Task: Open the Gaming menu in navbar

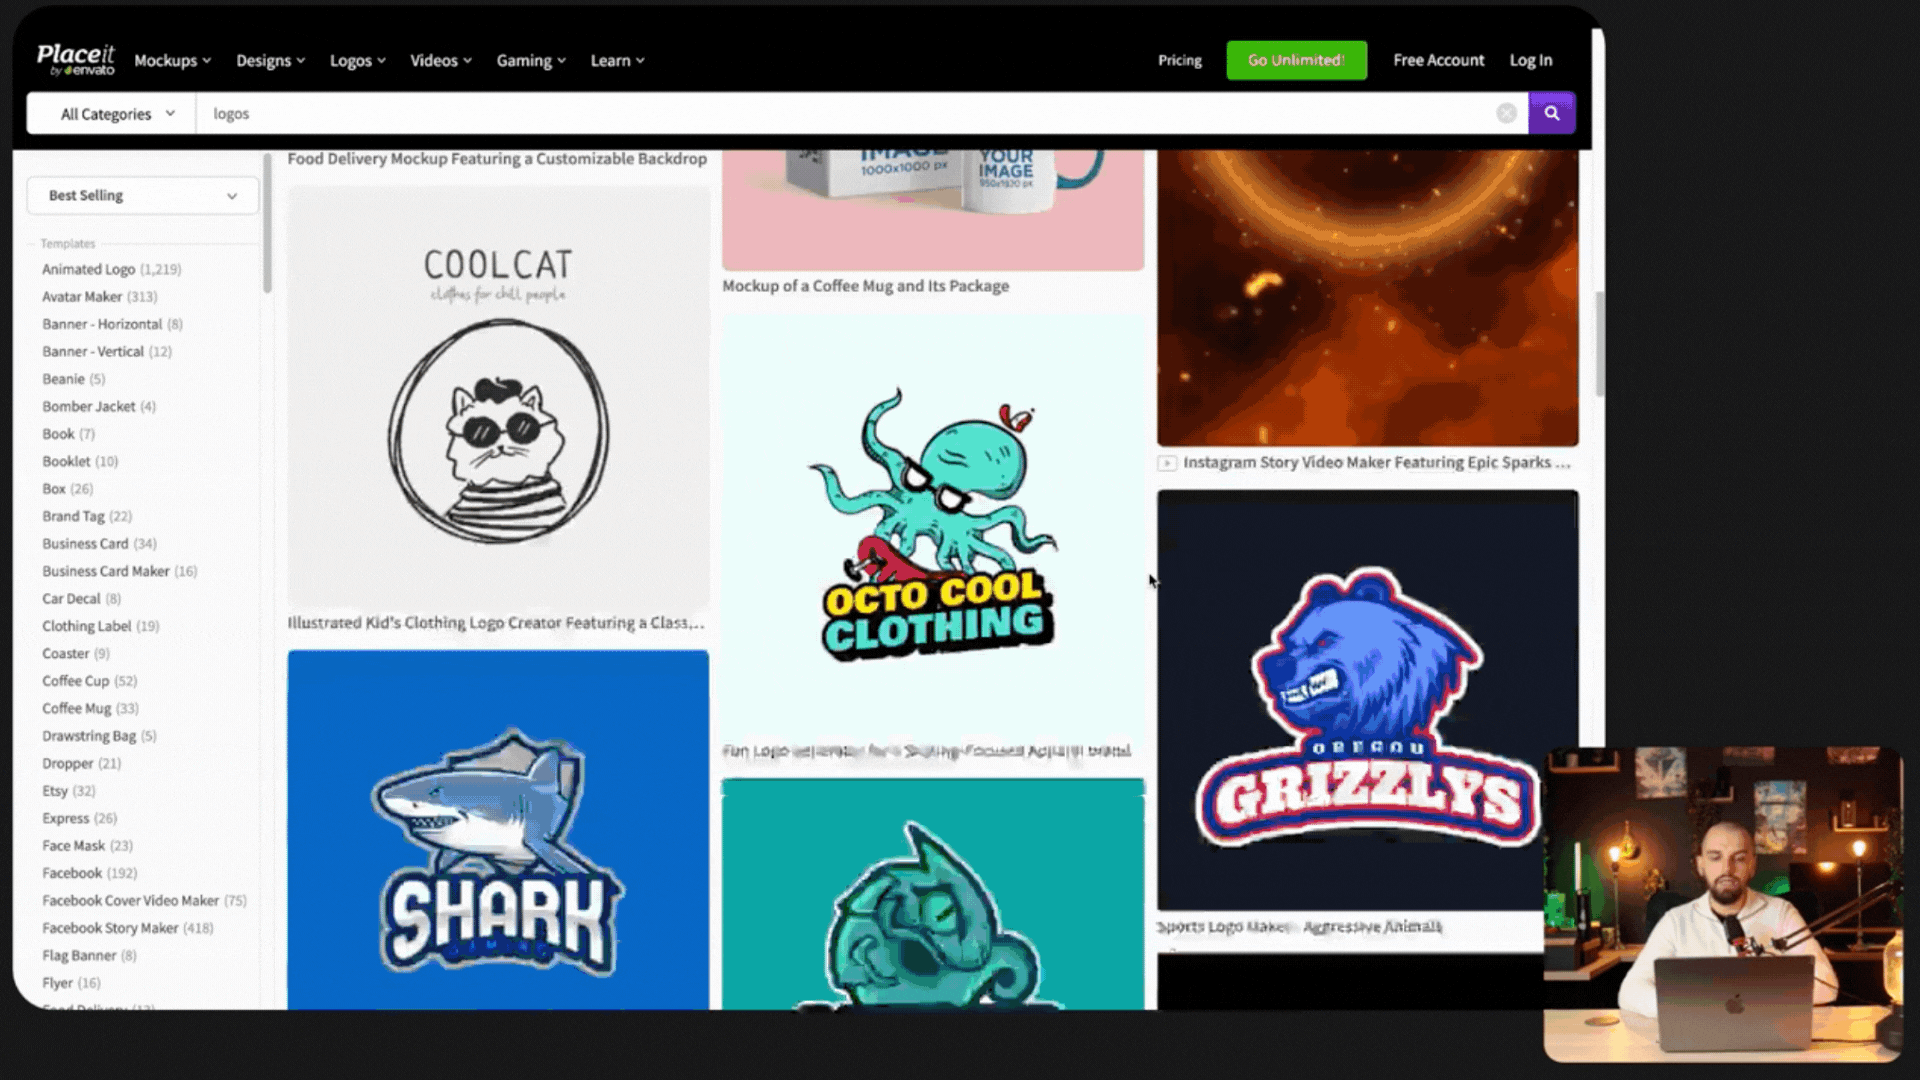Action: point(531,60)
